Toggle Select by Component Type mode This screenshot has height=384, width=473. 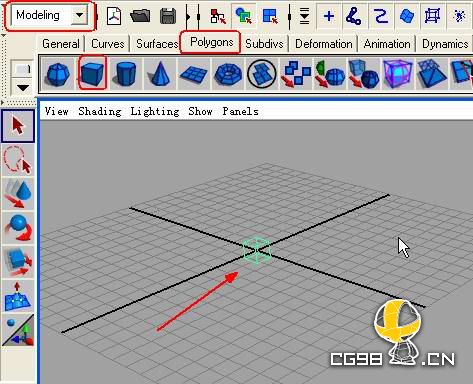point(270,16)
